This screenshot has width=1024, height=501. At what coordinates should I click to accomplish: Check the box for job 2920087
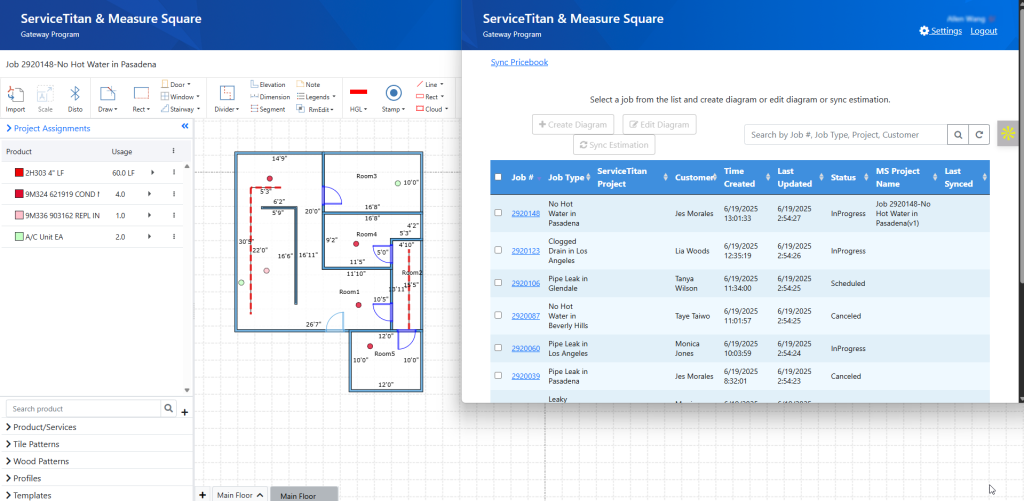coord(498,315)
